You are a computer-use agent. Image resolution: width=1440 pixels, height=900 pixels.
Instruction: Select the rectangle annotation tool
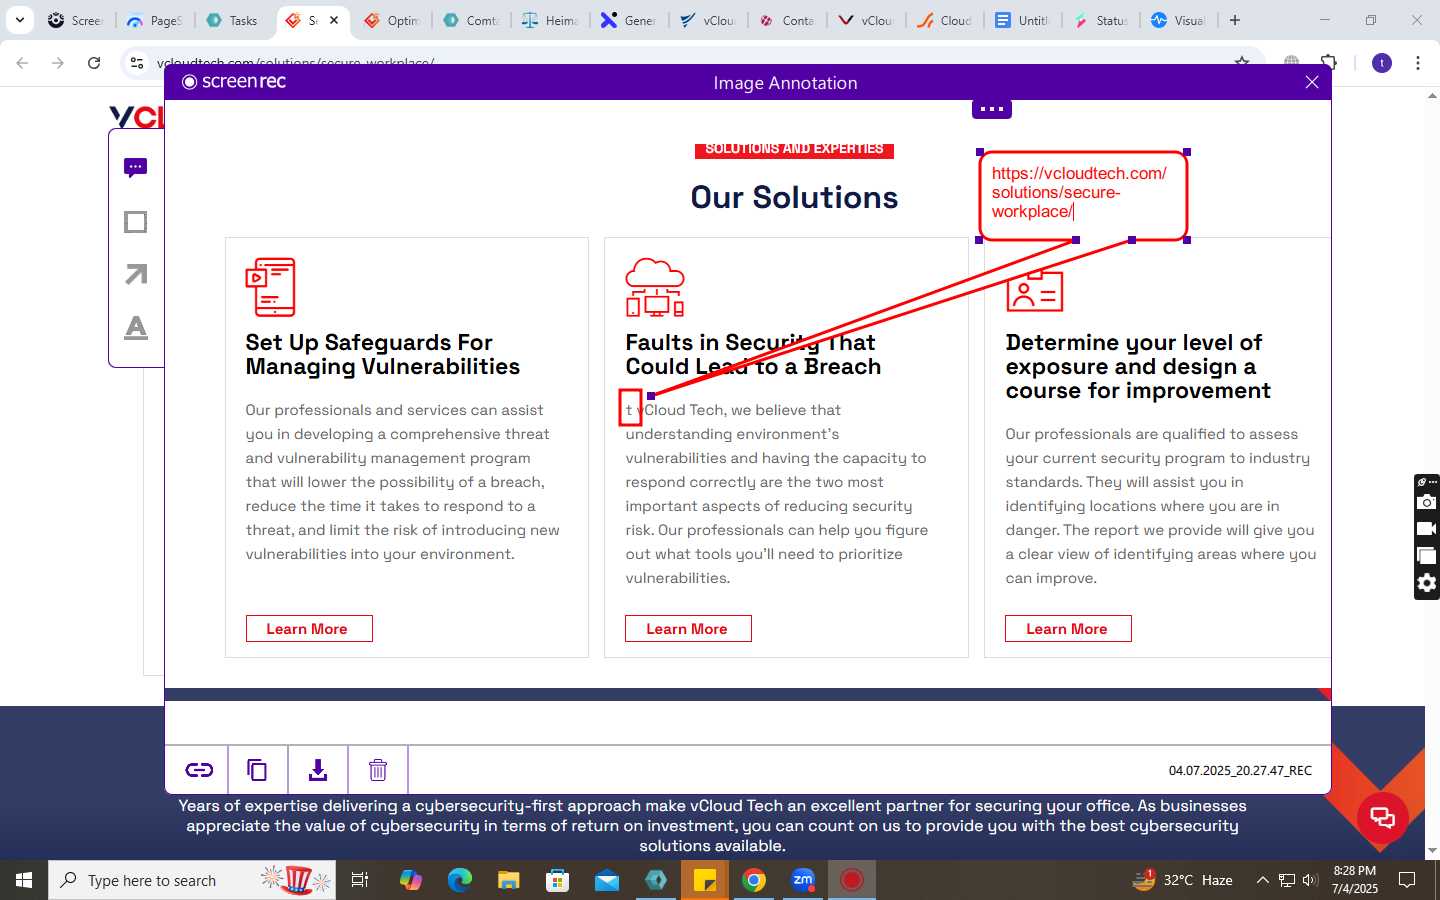tap(136, 222)
